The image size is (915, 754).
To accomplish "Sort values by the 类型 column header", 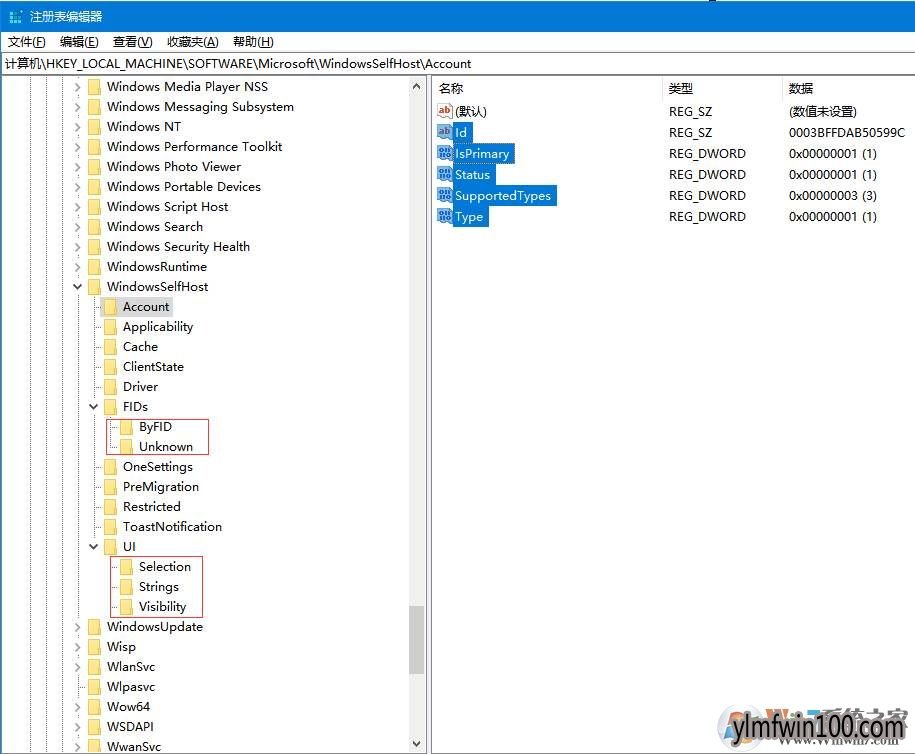I will [722, 88].
